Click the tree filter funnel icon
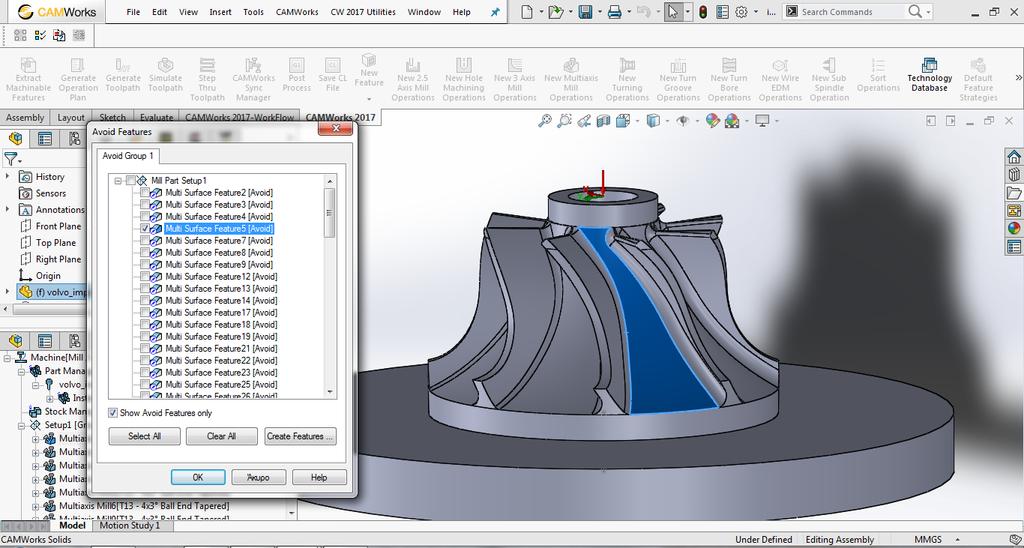 tap(10, 159)
